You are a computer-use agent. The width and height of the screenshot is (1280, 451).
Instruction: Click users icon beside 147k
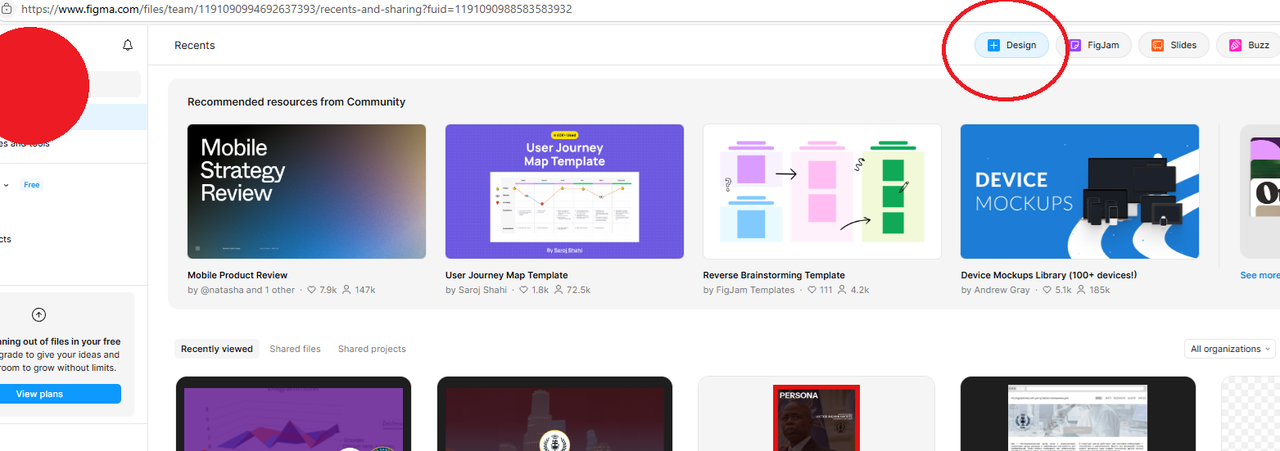tap(347, 290)
